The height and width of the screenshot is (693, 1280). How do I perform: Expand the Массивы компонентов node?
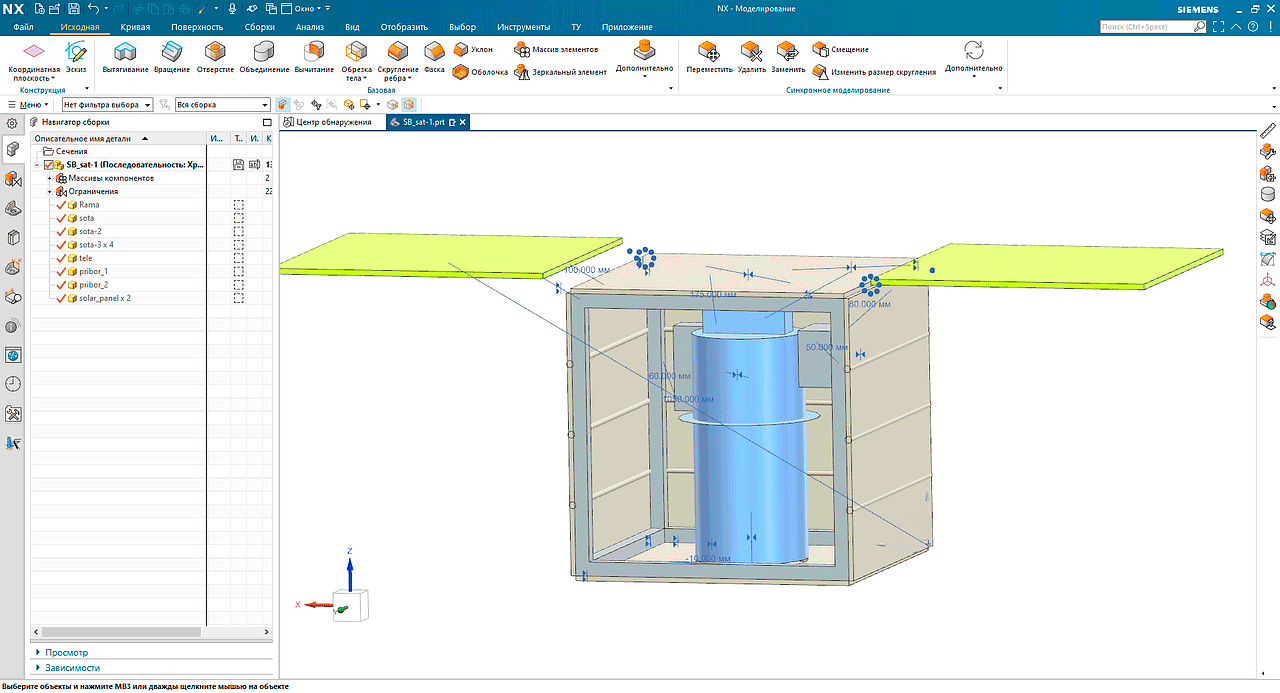point(49,178)
